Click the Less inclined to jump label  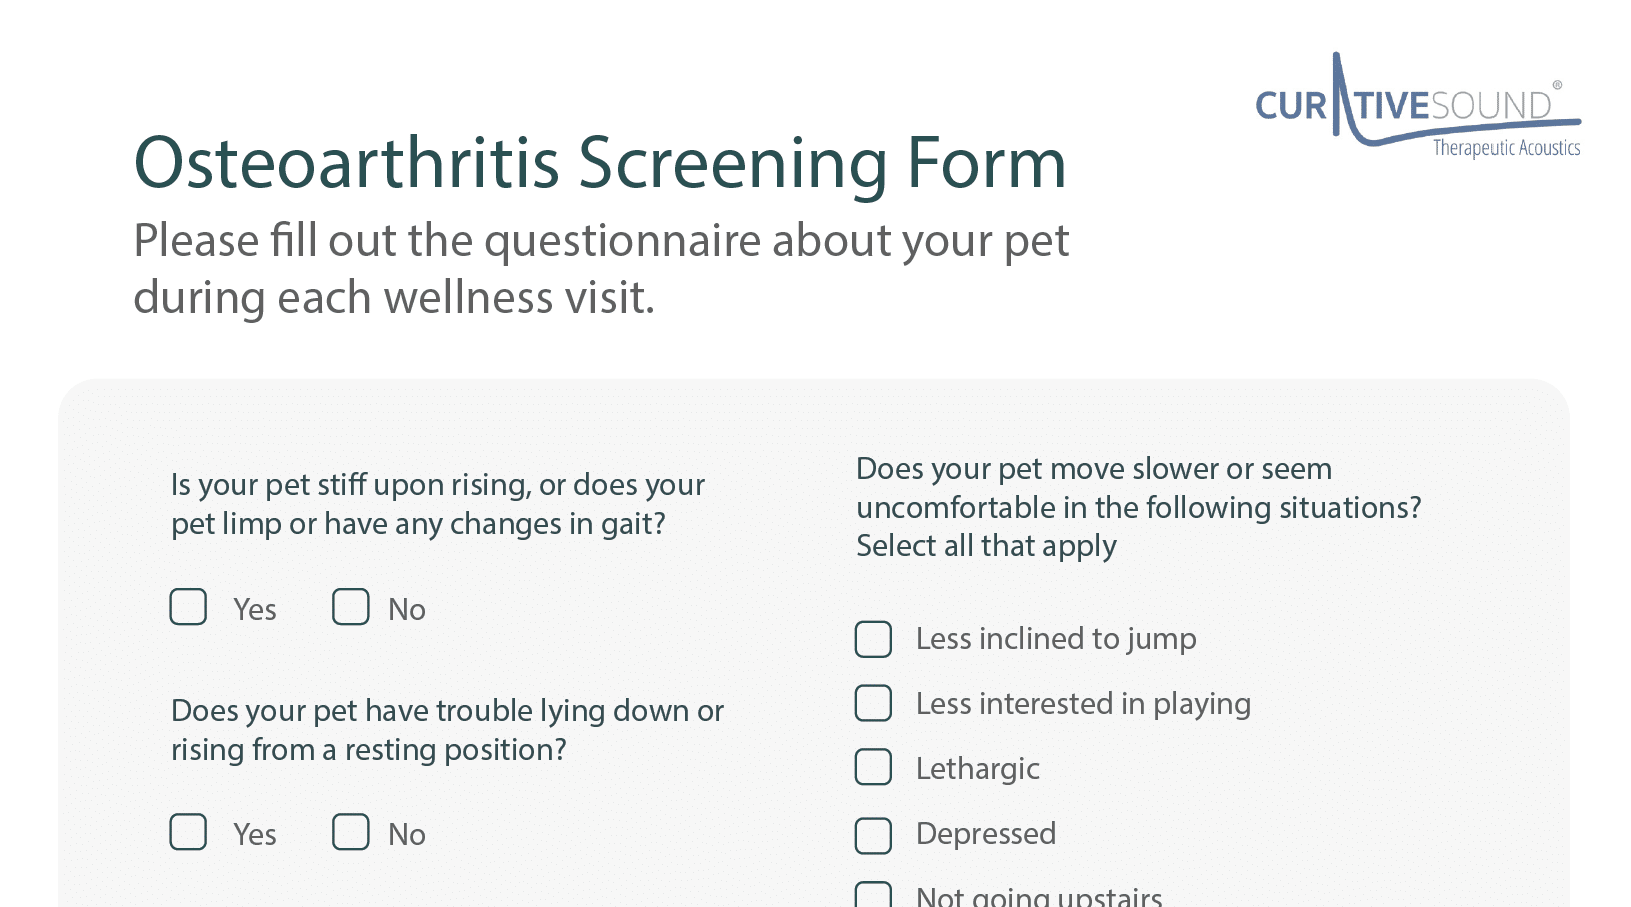click(1056, 639)
